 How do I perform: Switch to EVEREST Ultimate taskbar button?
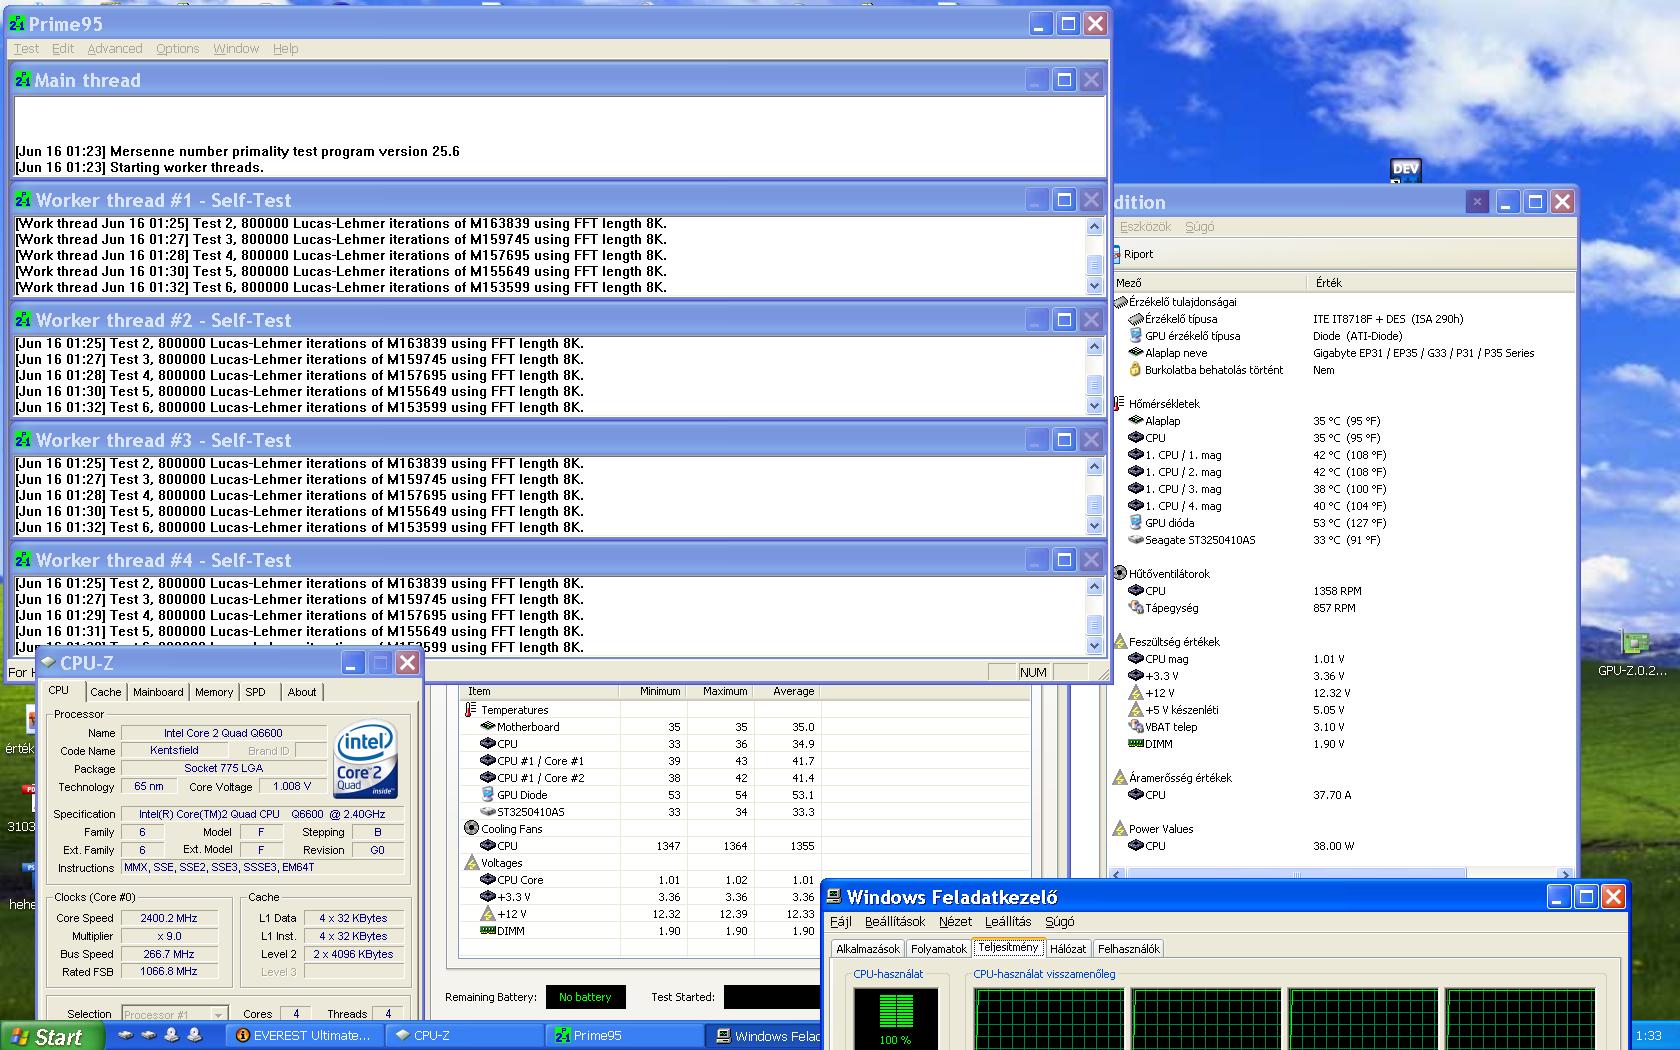click(304, 1036)
